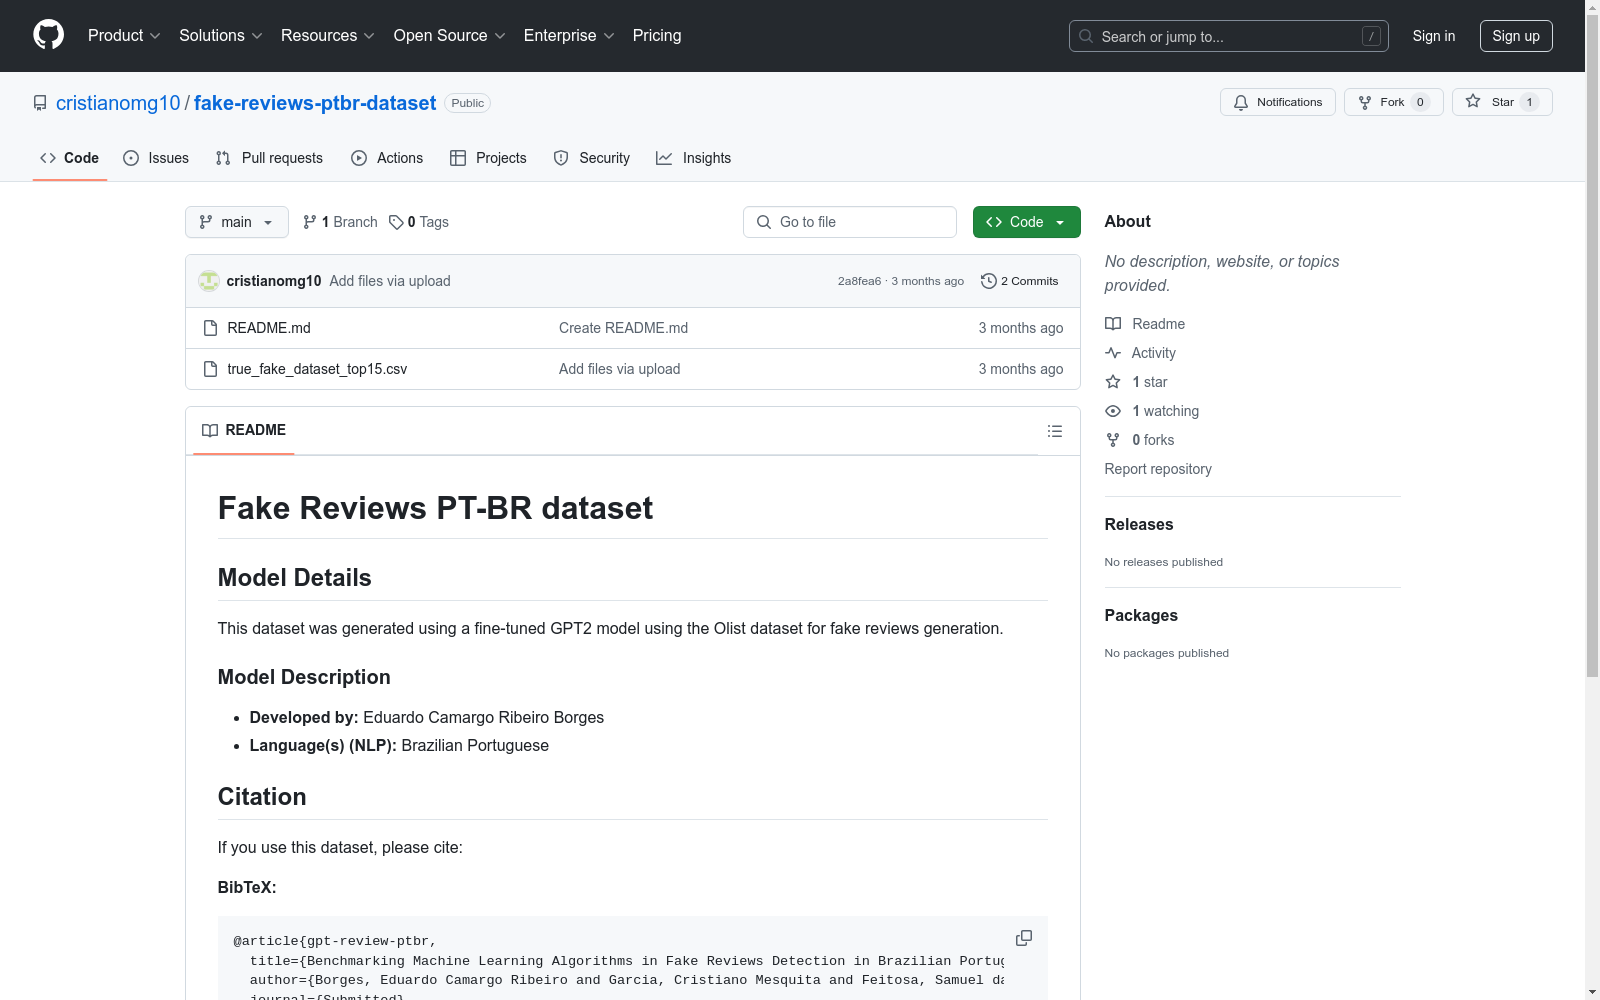Click the Sign up button
The height and width of the screenshot is (1000, 1600).
1516,36
